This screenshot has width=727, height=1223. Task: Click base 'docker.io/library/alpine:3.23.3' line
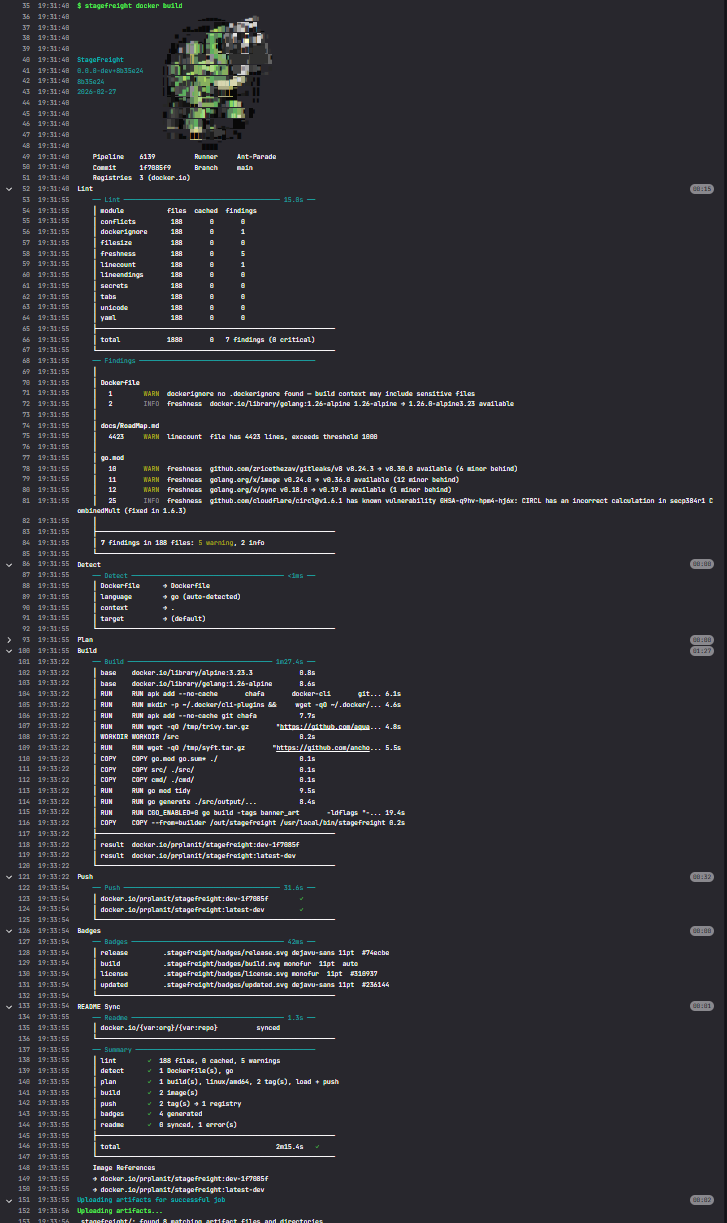pyautogui.click(x=208, y=672)
